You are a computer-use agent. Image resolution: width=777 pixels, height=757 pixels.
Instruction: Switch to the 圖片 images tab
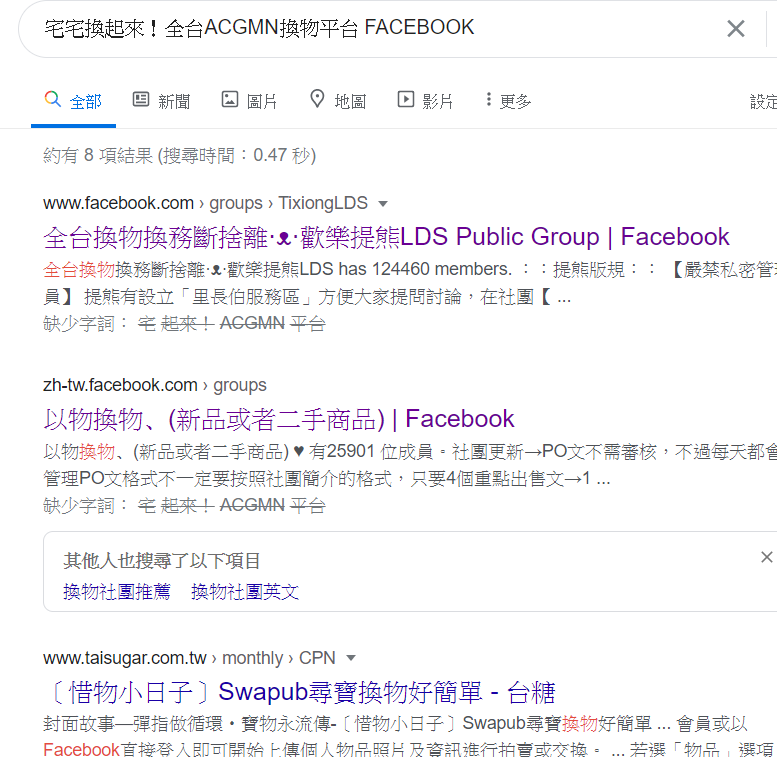pyautogui.click(x=249, y=101)
